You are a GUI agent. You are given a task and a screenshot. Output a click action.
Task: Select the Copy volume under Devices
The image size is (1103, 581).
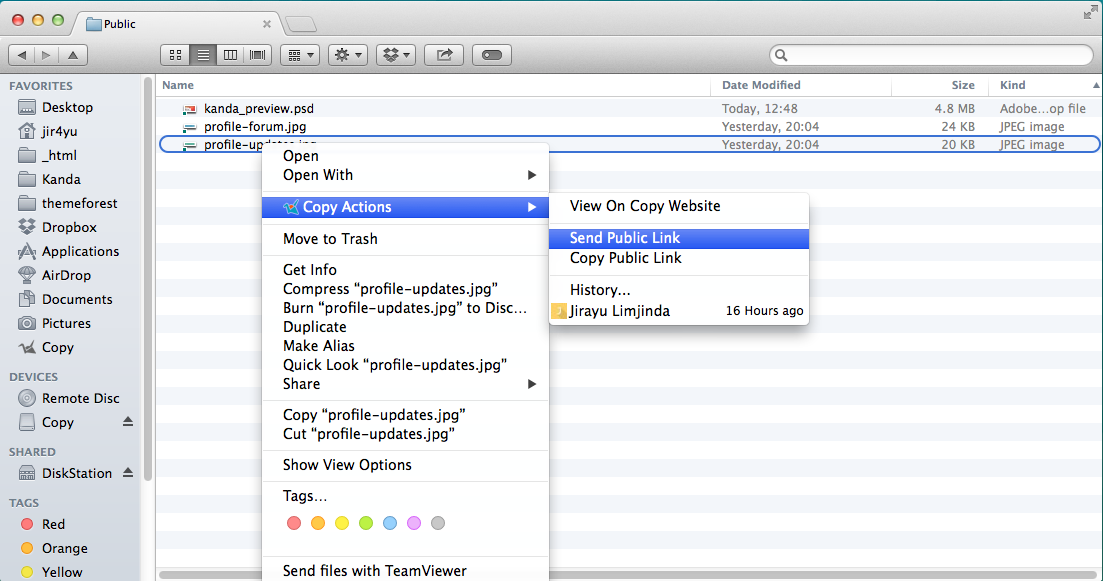pyautogui.click(x=58, y=422)
